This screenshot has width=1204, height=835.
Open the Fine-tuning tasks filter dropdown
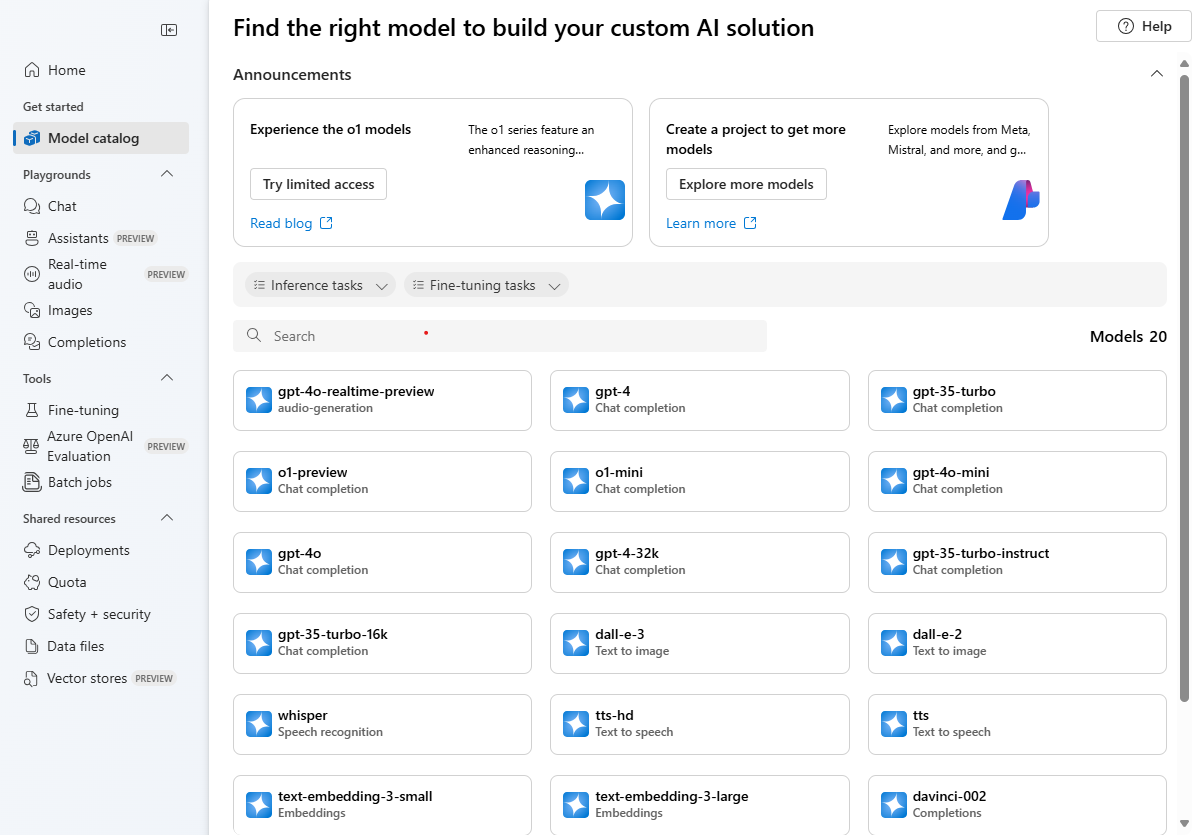[486, 285]
